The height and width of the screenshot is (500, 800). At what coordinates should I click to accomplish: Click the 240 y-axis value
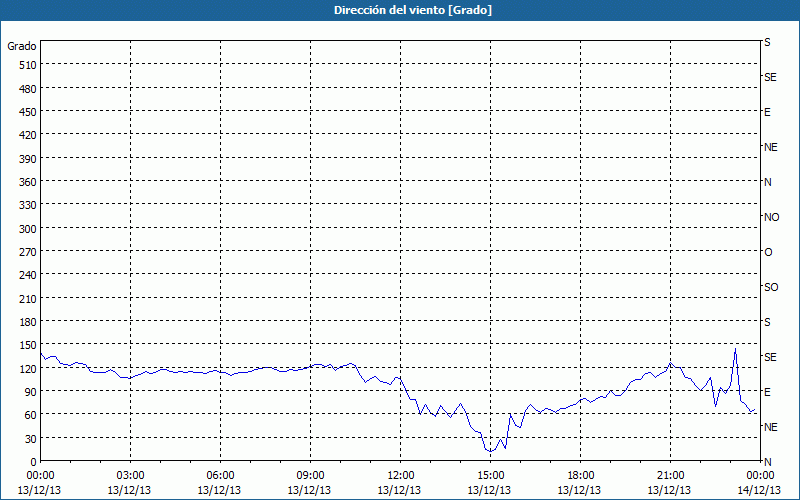click(x=28, y=275)
